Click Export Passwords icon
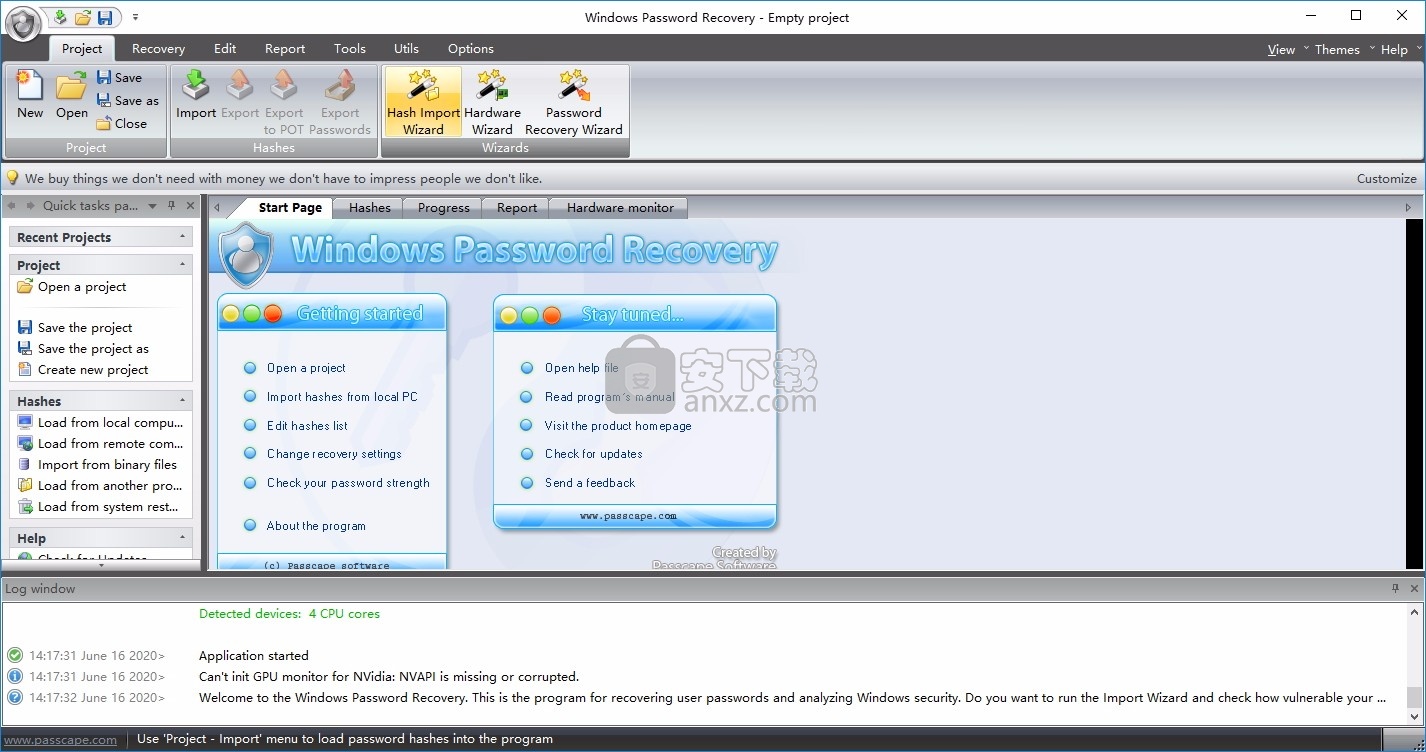 (340, 102)
